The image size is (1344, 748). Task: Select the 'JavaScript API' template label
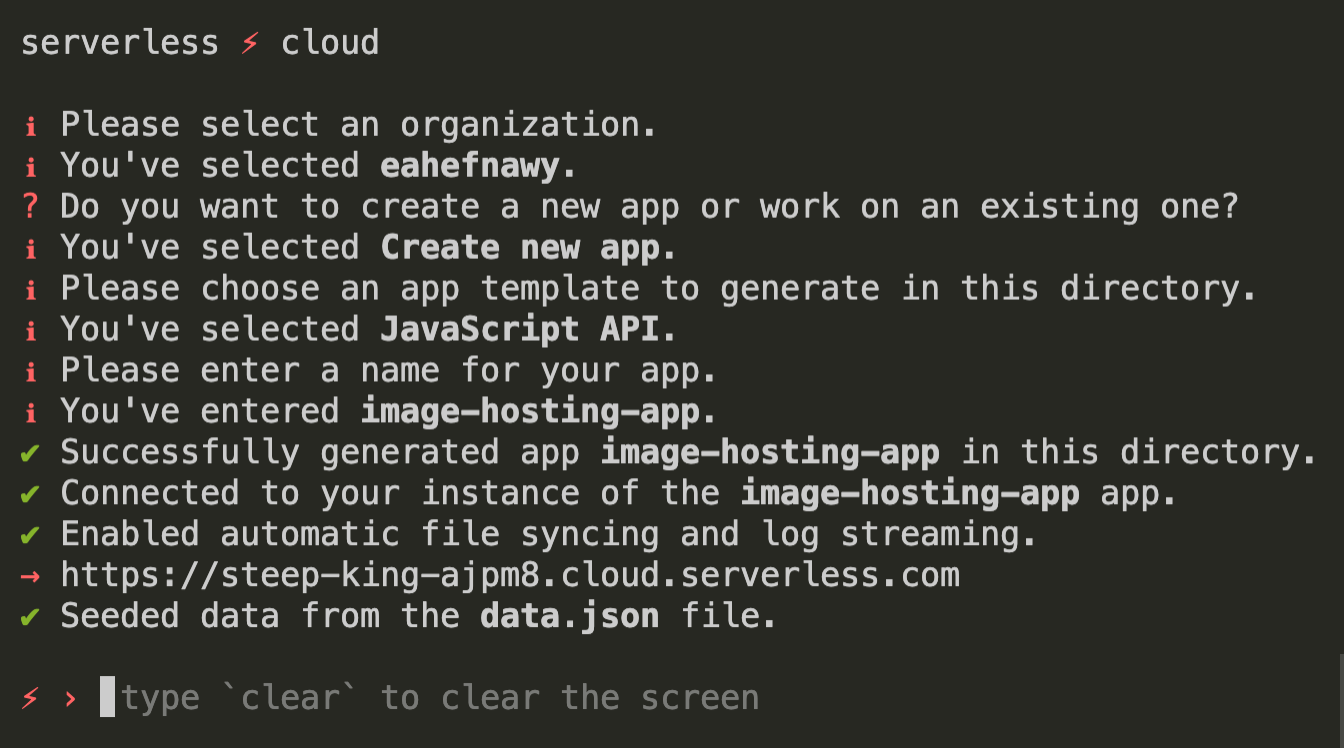513,329
